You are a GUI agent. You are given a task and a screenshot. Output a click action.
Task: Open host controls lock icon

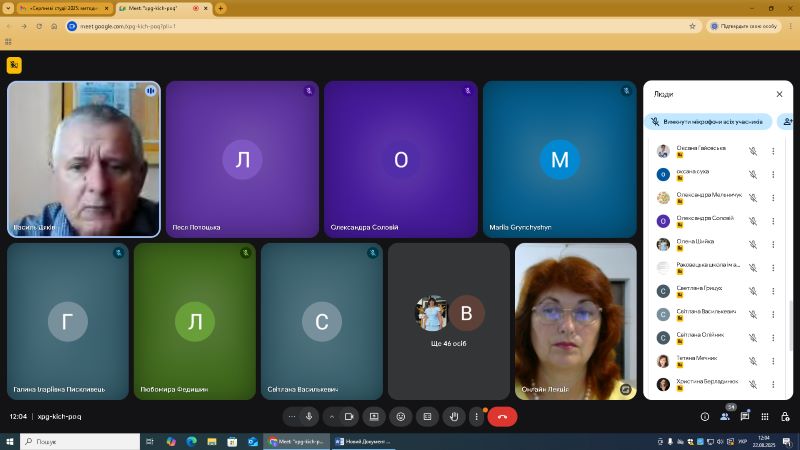tap(783, 416)
